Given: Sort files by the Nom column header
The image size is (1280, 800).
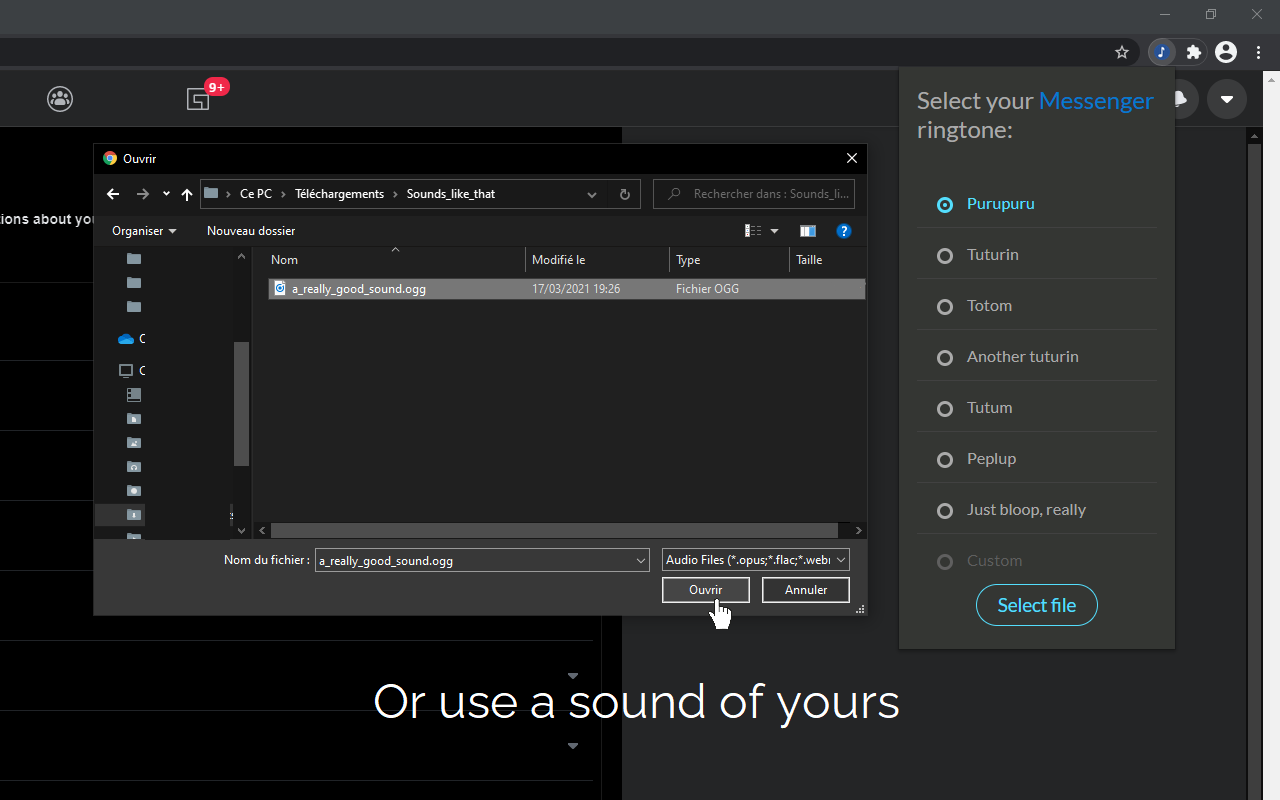Looking at the screenshot, I should (284, 259).
